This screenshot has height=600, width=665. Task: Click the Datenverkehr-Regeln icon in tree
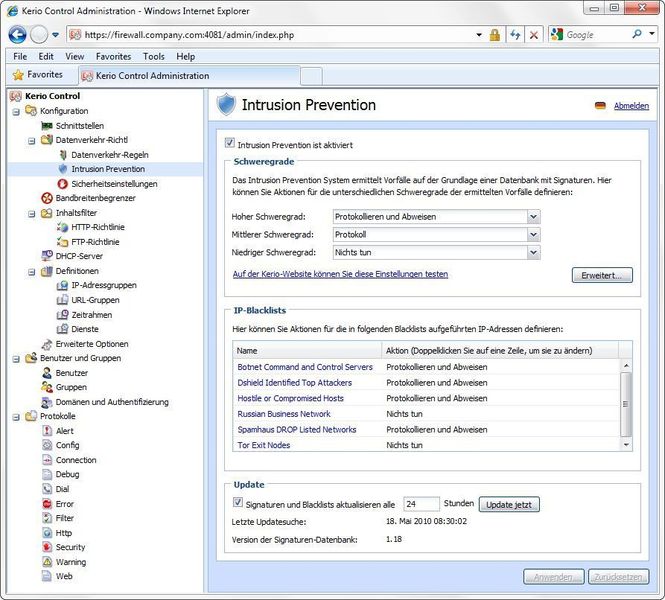click(x=63, y=155)
